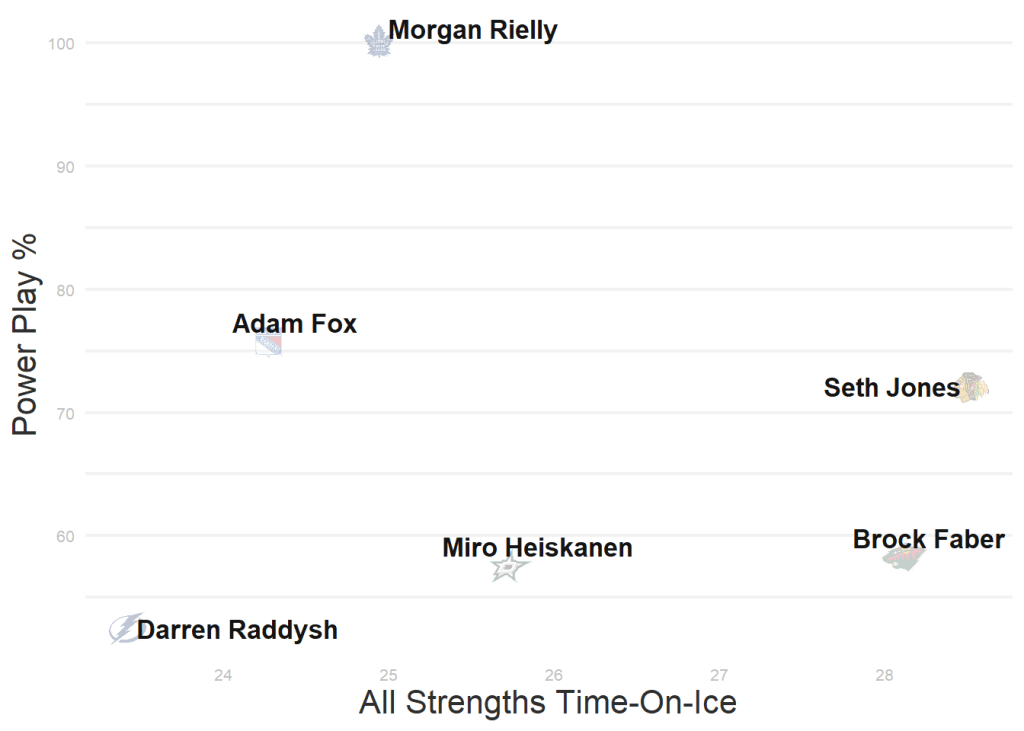This screenshot has width=1024, height=731.
Task: Click the 24 tick on the x-axis
Action: (x=223, y=676)
